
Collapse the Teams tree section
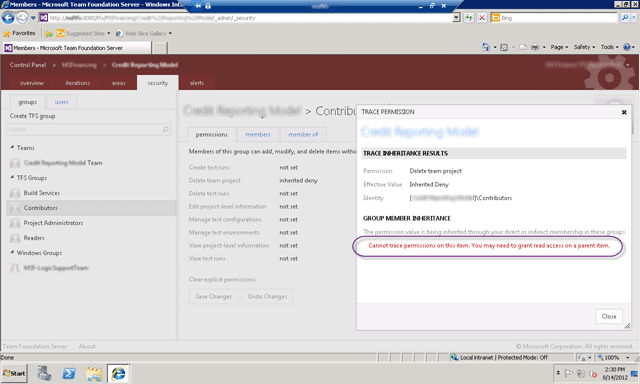coord(12,147)
